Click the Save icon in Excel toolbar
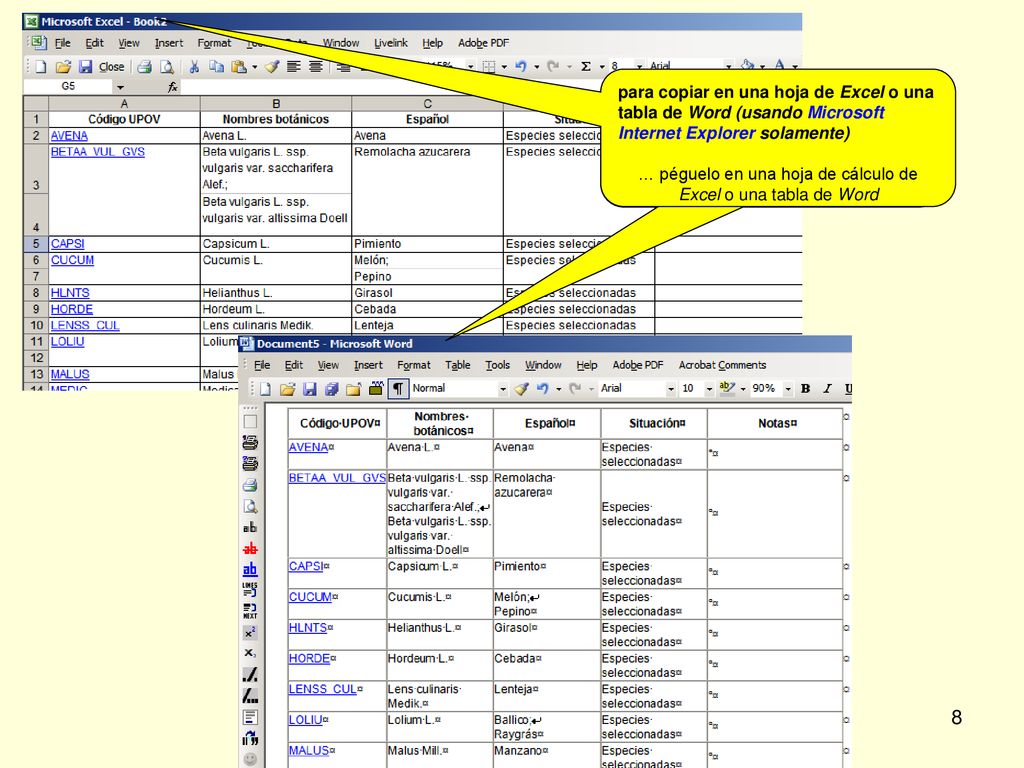Viewport: 1024px width, 768px height. [85, 67]
